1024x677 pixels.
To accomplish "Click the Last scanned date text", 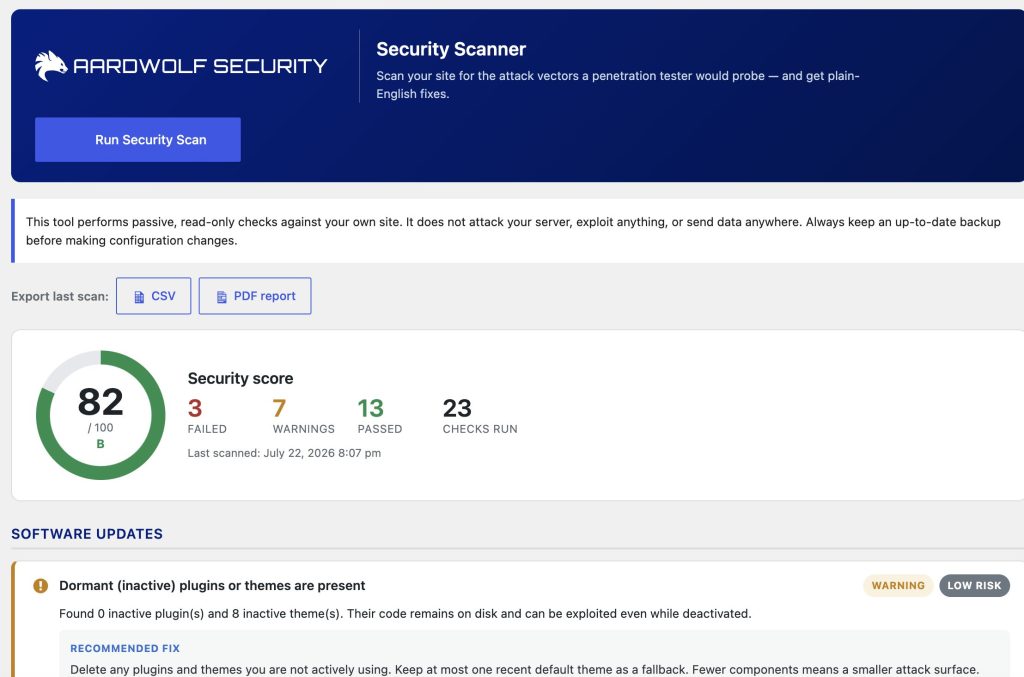I will [284, 453].
